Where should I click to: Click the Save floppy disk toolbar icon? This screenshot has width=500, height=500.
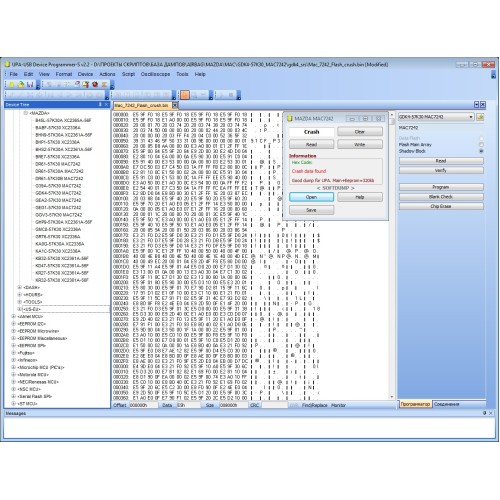coord(30,84)
